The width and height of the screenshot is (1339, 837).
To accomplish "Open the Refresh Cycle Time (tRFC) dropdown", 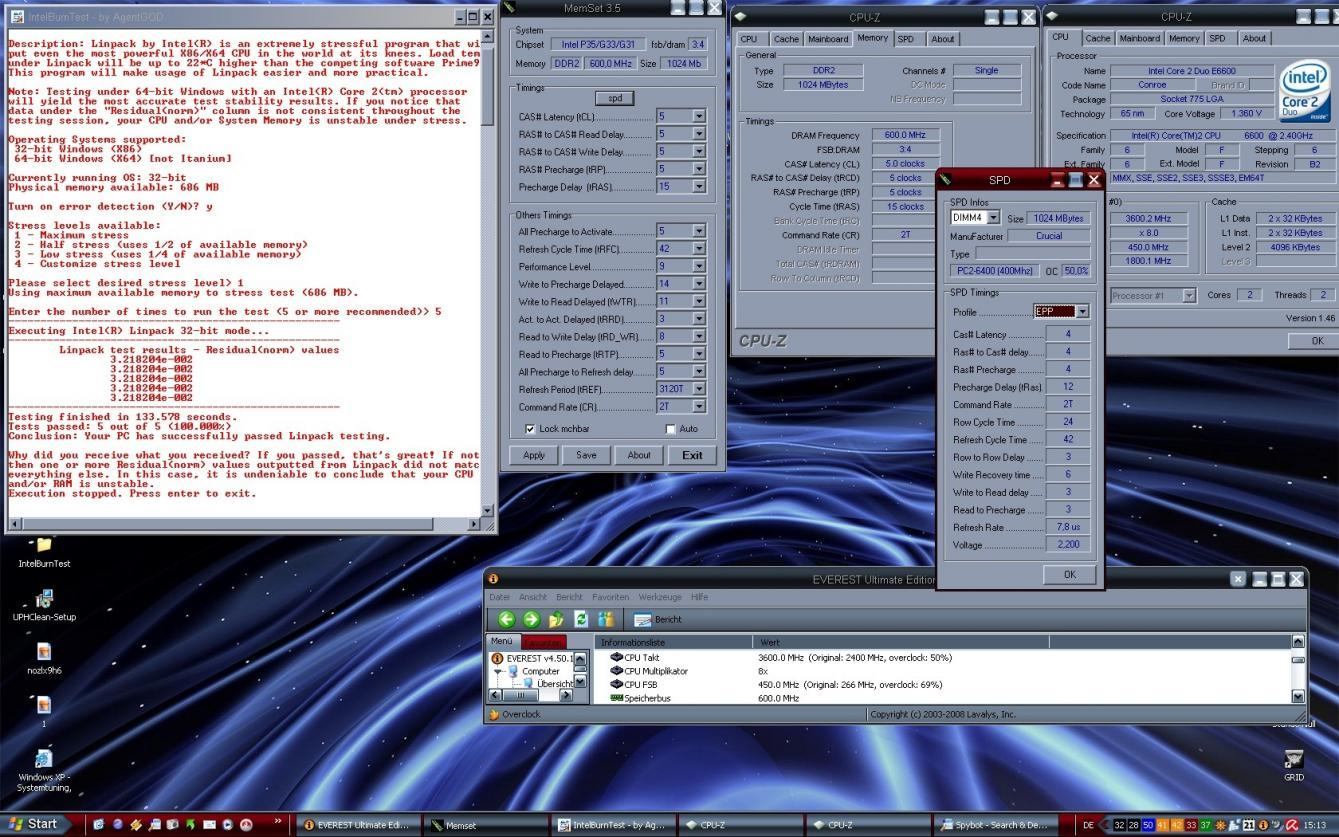I will point(699,249).
